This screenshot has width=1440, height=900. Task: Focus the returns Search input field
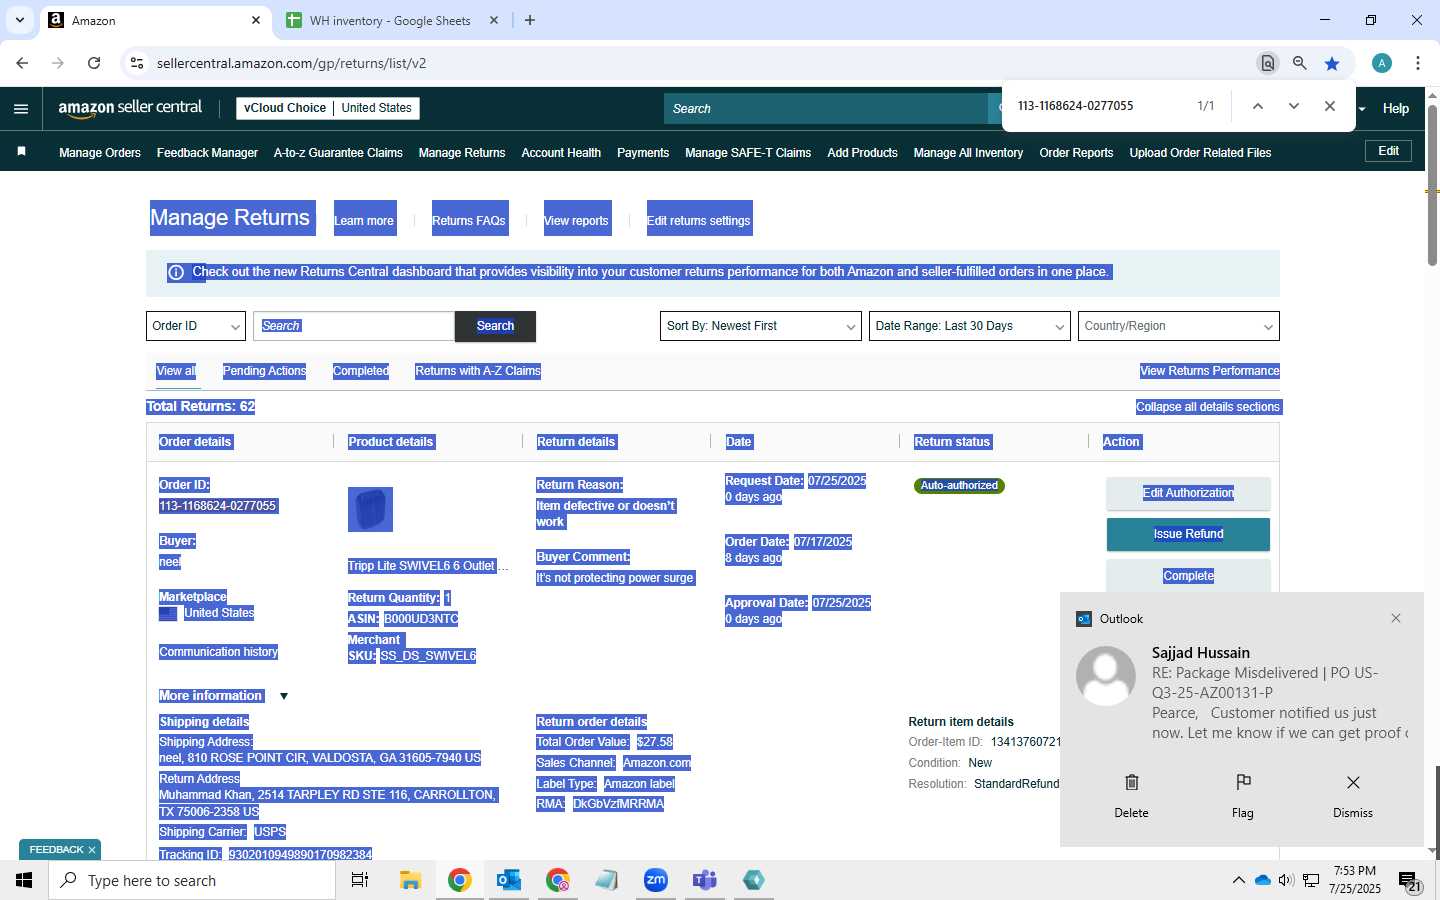(354, 326)
